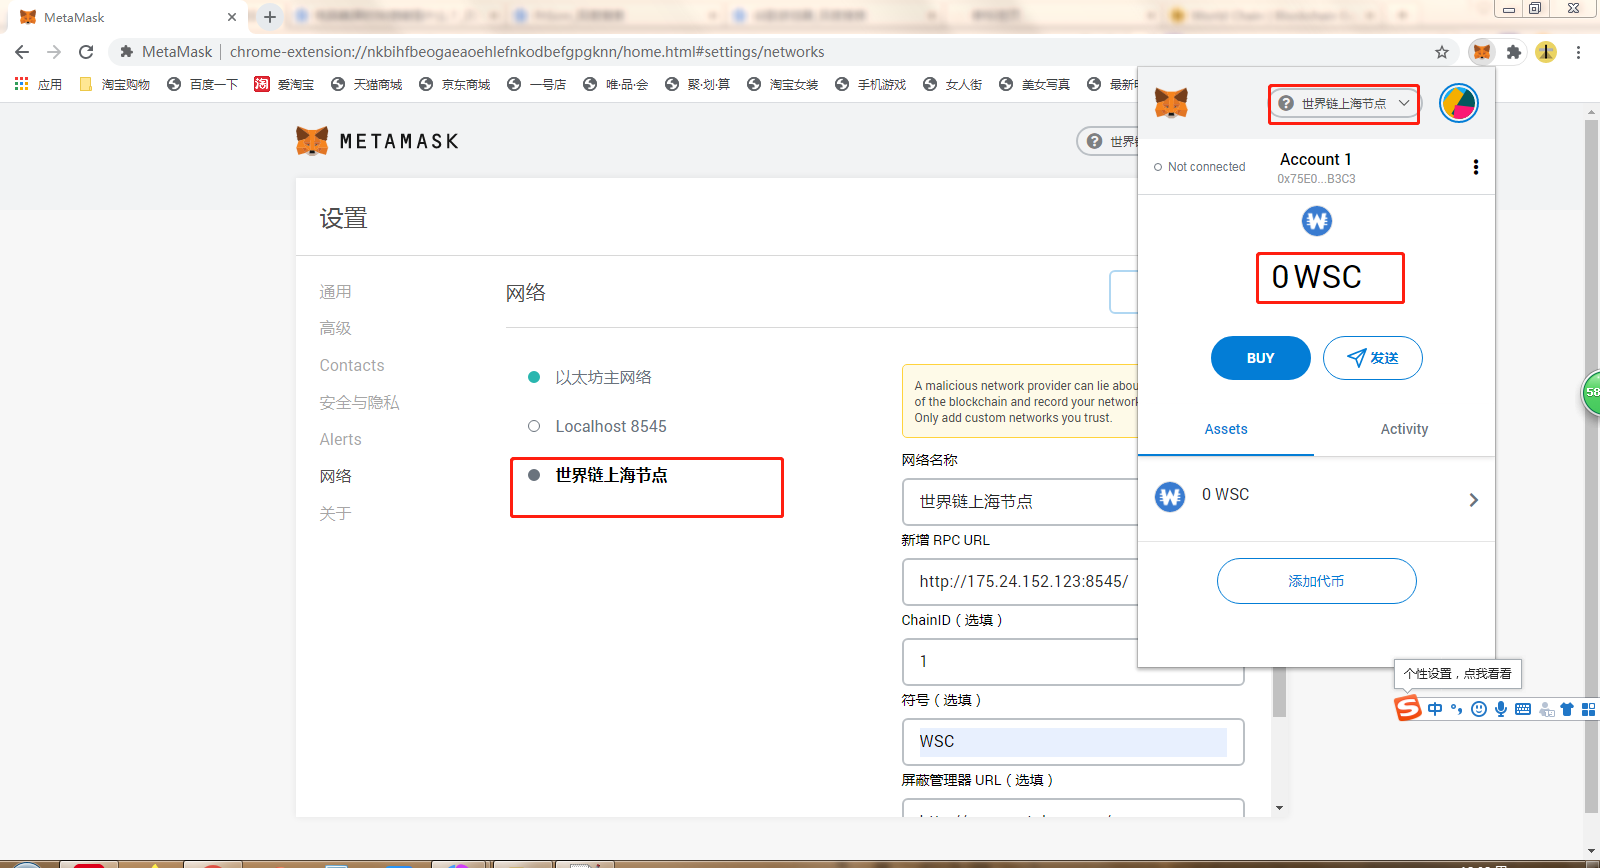Open the Chrome extensions puzzle icon
Viewport: 1600px width, 868px height.
click(x=1514, y=52)
